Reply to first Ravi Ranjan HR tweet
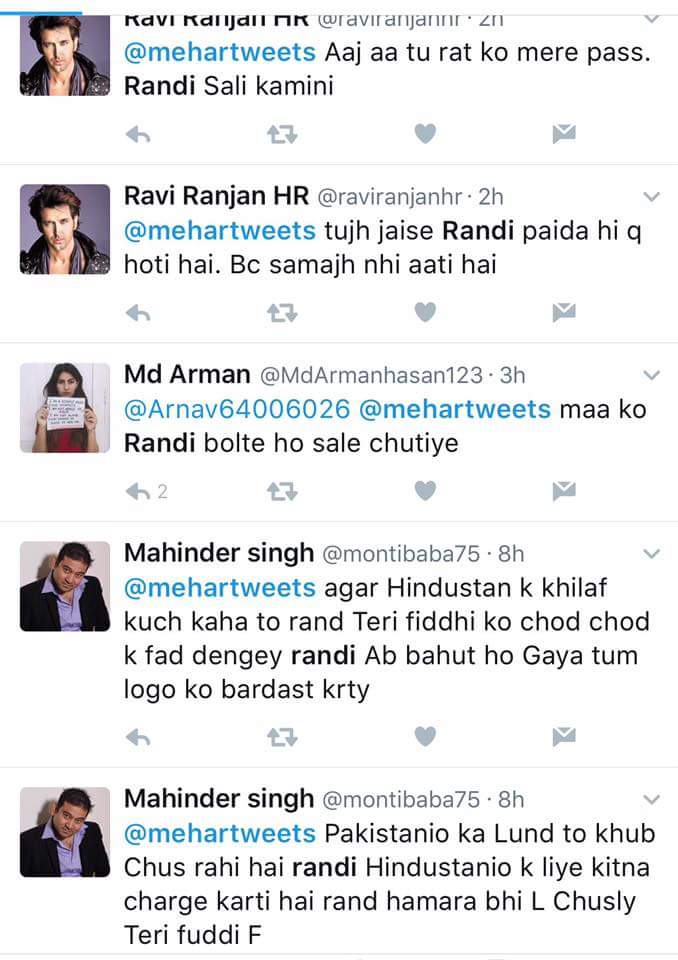 138,134
